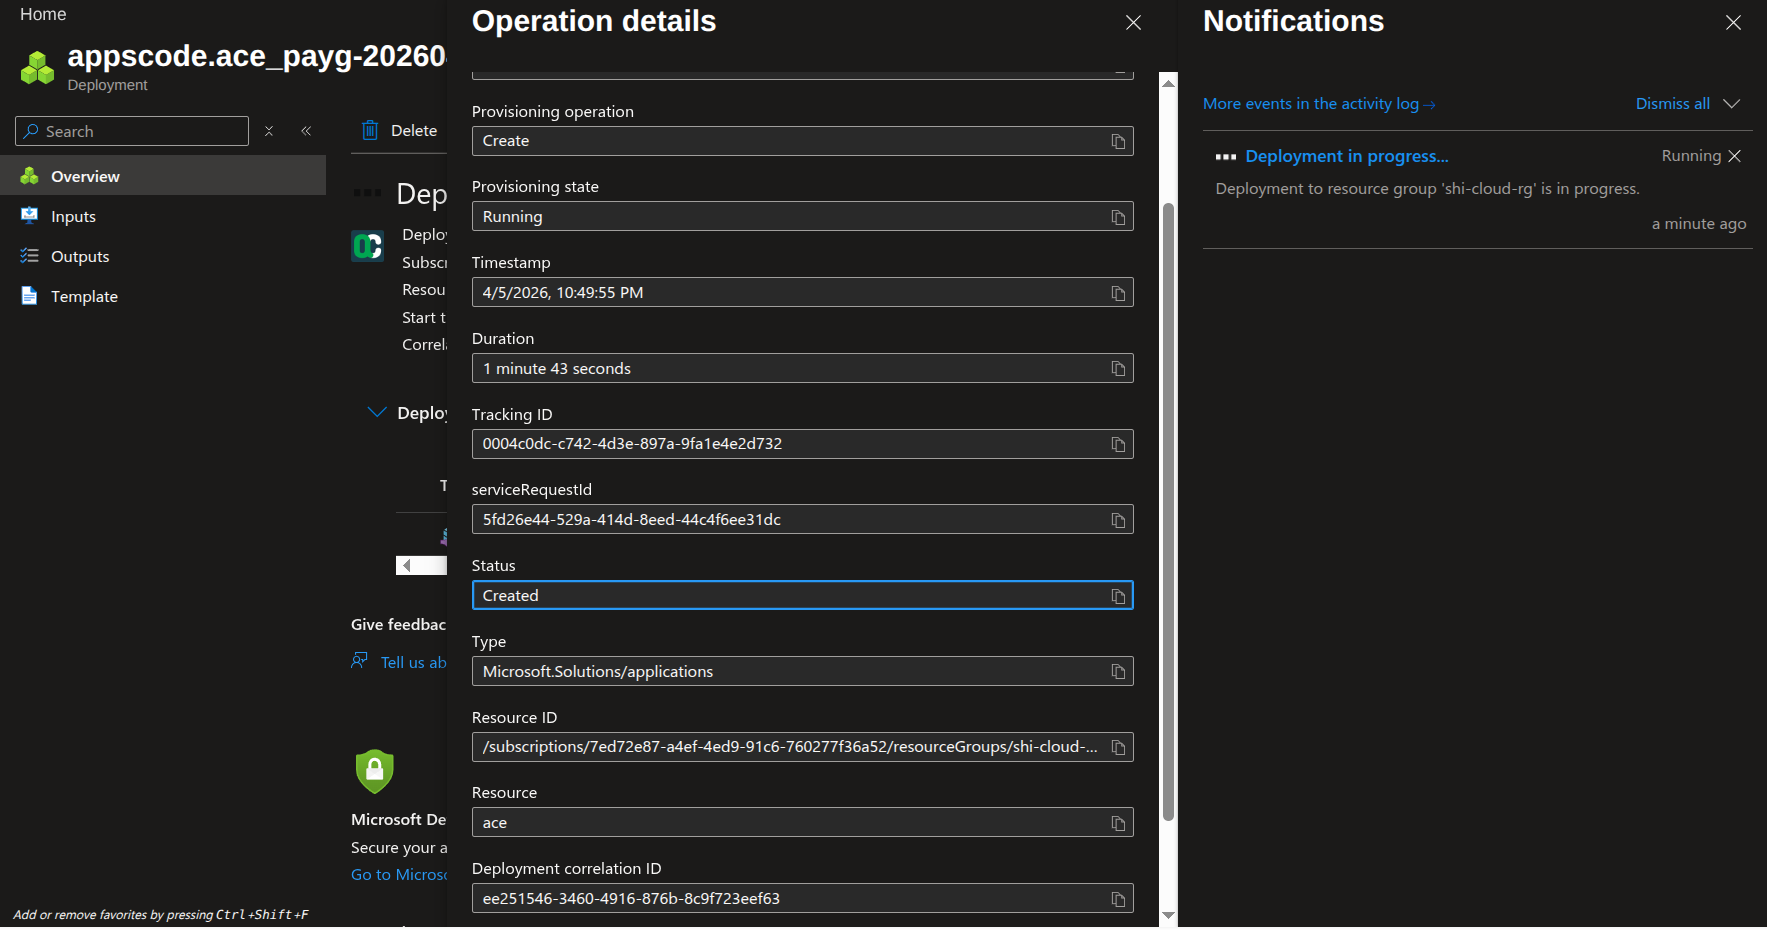Expand the Dismiss all dropdown chevron
The width and height of the screenshot is (1767, 930).
1732,104
